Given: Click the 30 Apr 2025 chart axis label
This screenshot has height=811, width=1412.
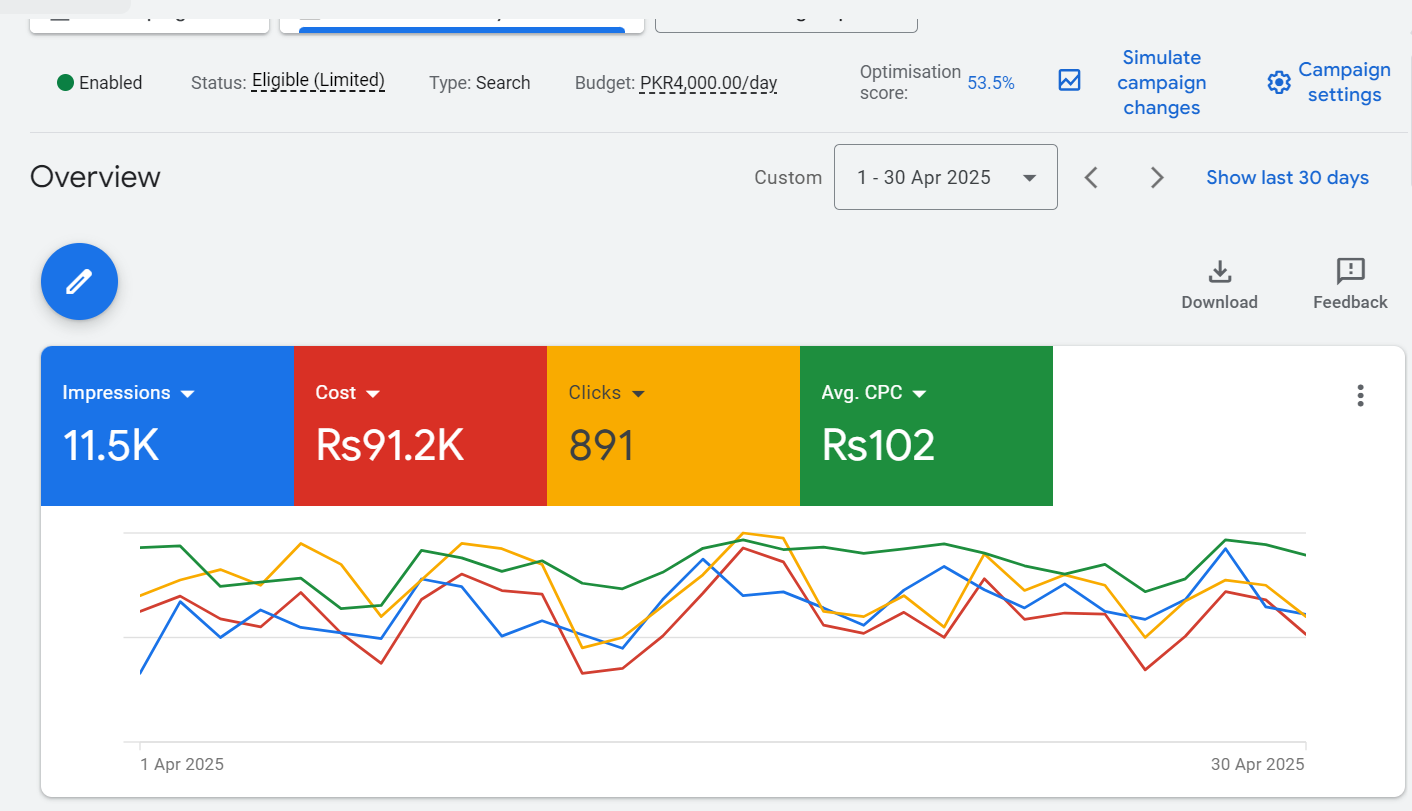Looking at the screenshot, I should point(1257,764).
